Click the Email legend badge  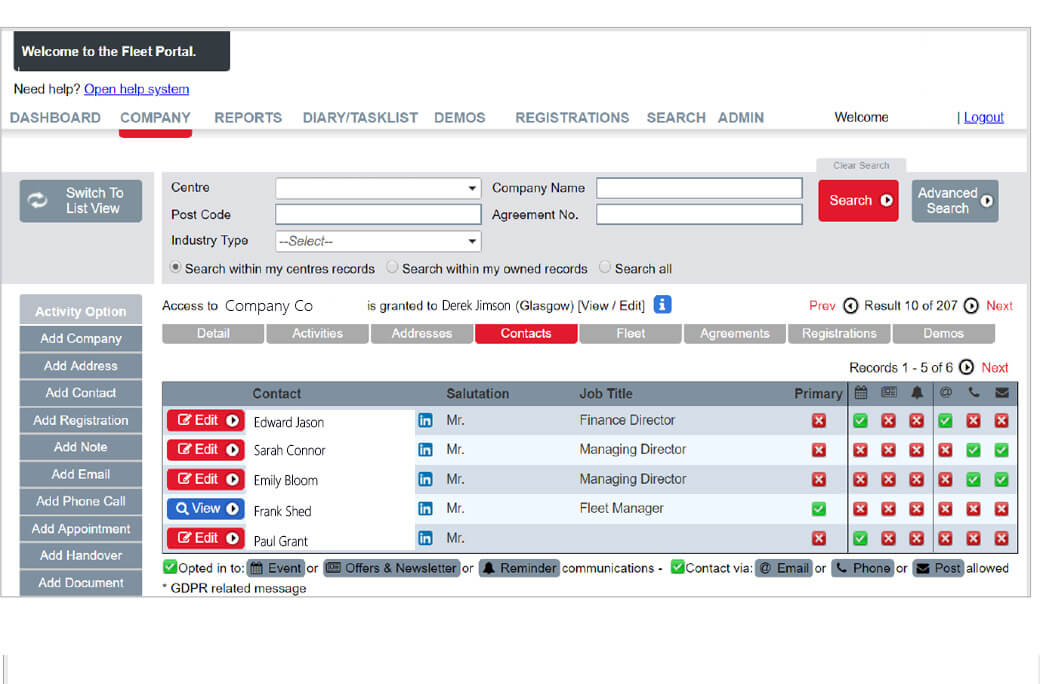click(784, 569)
